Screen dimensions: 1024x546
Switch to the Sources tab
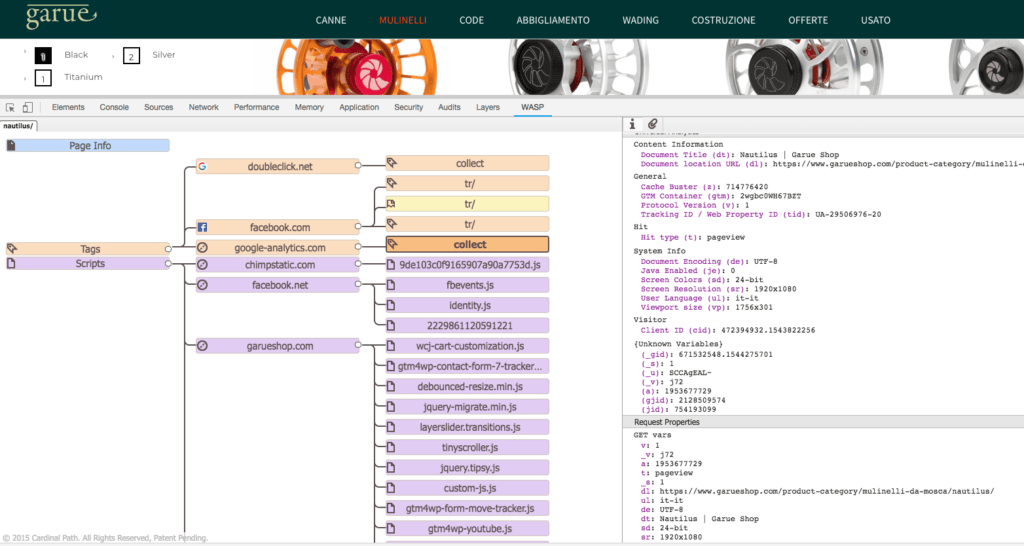pos(159,107)
